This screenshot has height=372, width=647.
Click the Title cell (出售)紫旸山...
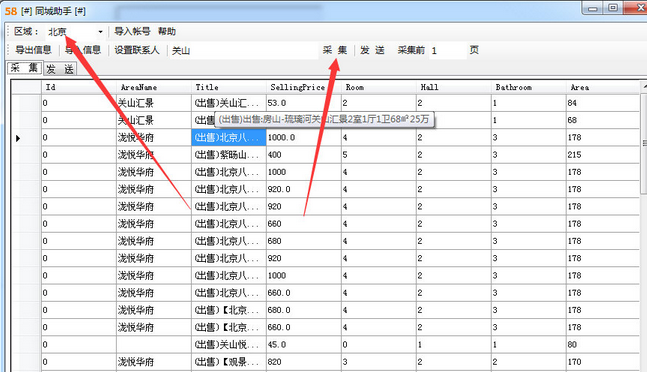click(229, 155)
